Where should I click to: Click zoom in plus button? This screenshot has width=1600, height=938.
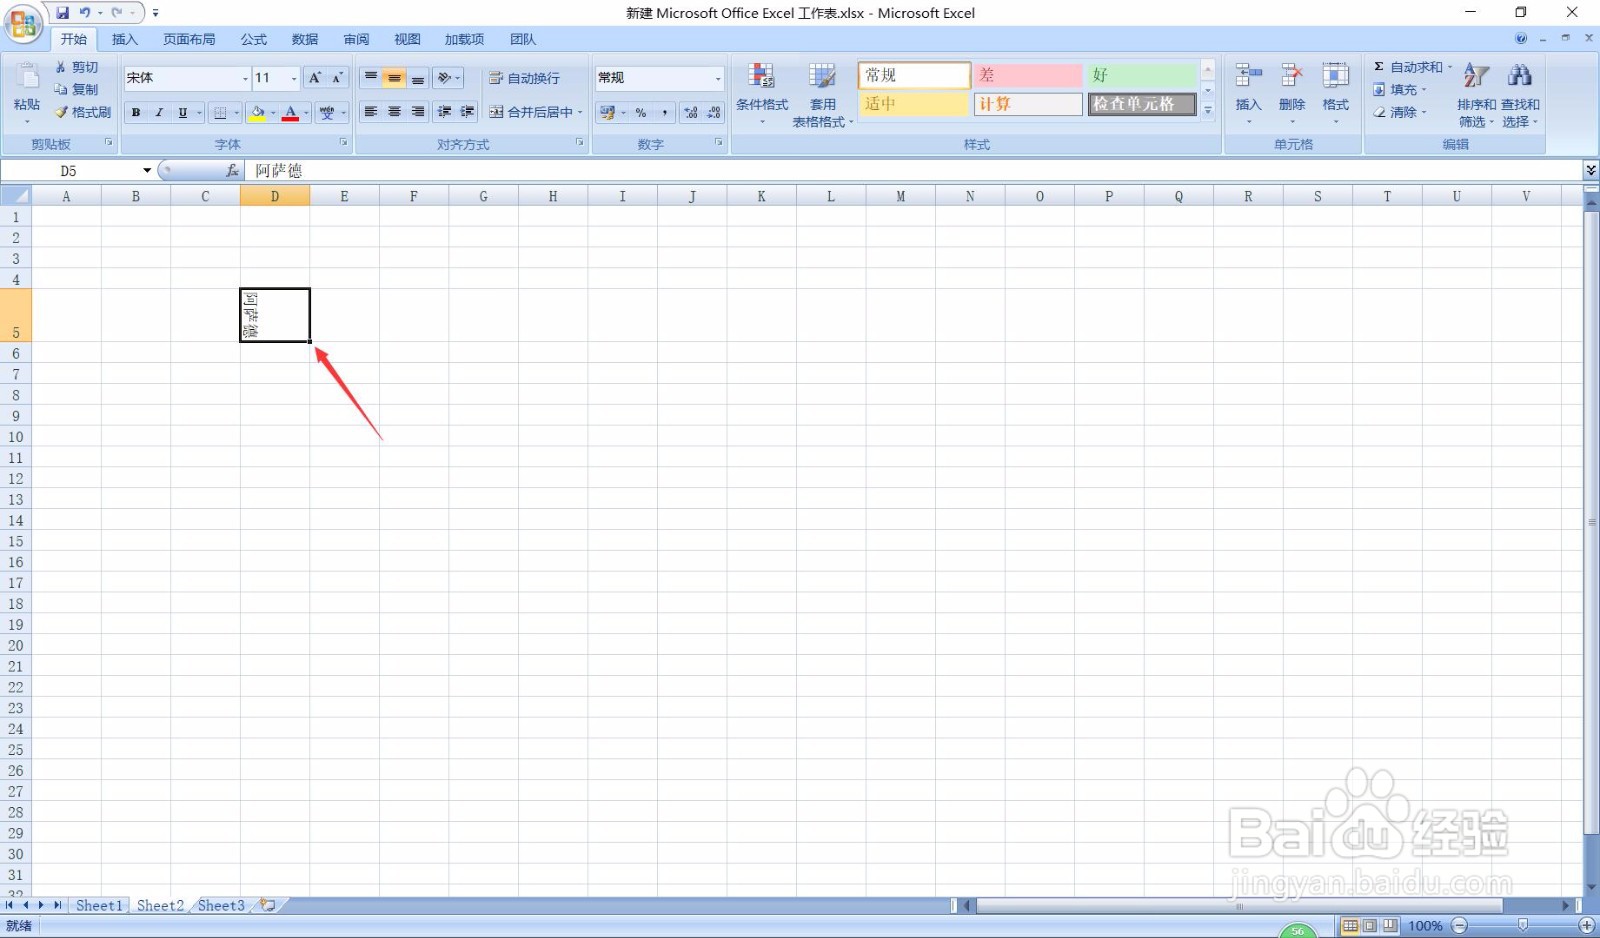coord(1587,926)
